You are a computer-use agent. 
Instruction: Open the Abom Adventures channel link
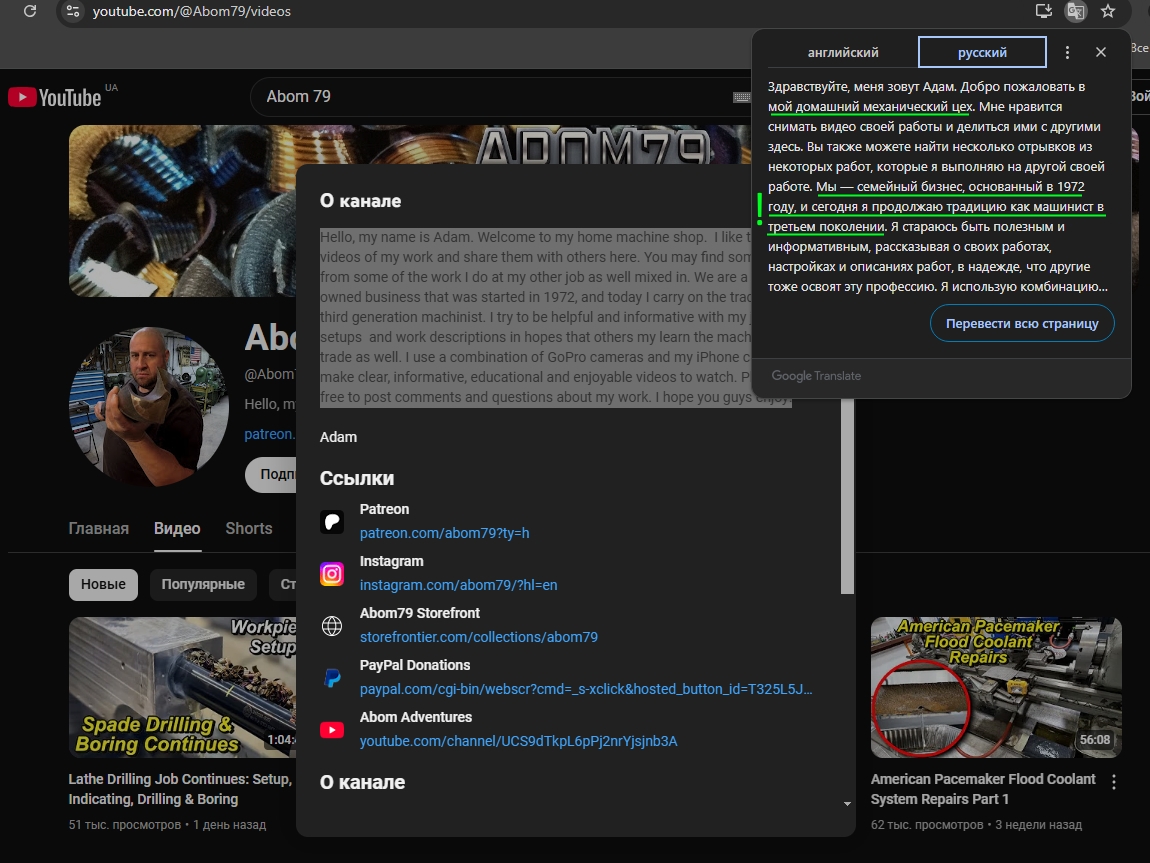coord(518,741)
